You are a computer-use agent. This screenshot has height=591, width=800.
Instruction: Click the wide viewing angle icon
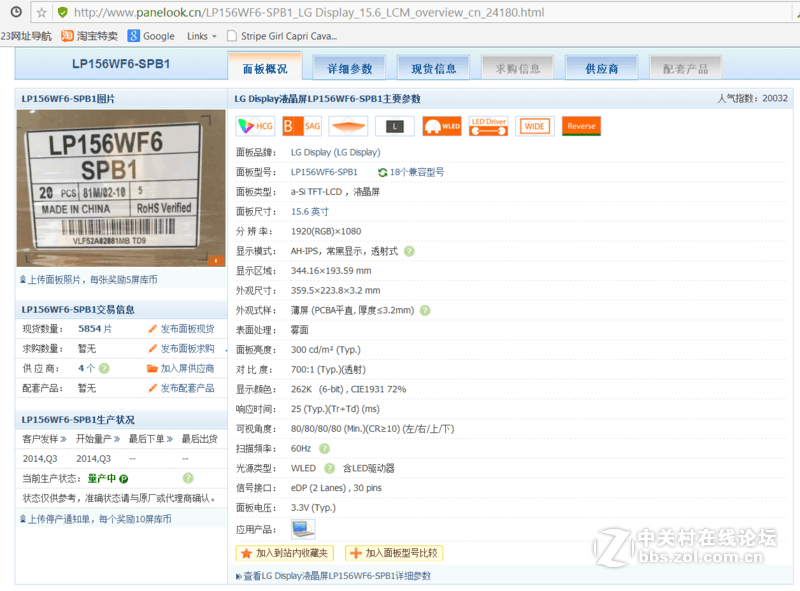tap(348, 126)
